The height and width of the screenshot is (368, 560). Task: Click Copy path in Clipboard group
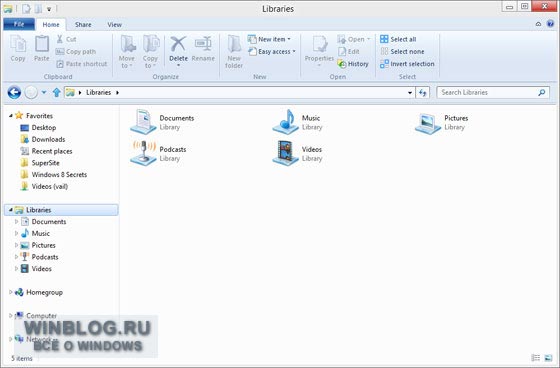click(76, 51)
